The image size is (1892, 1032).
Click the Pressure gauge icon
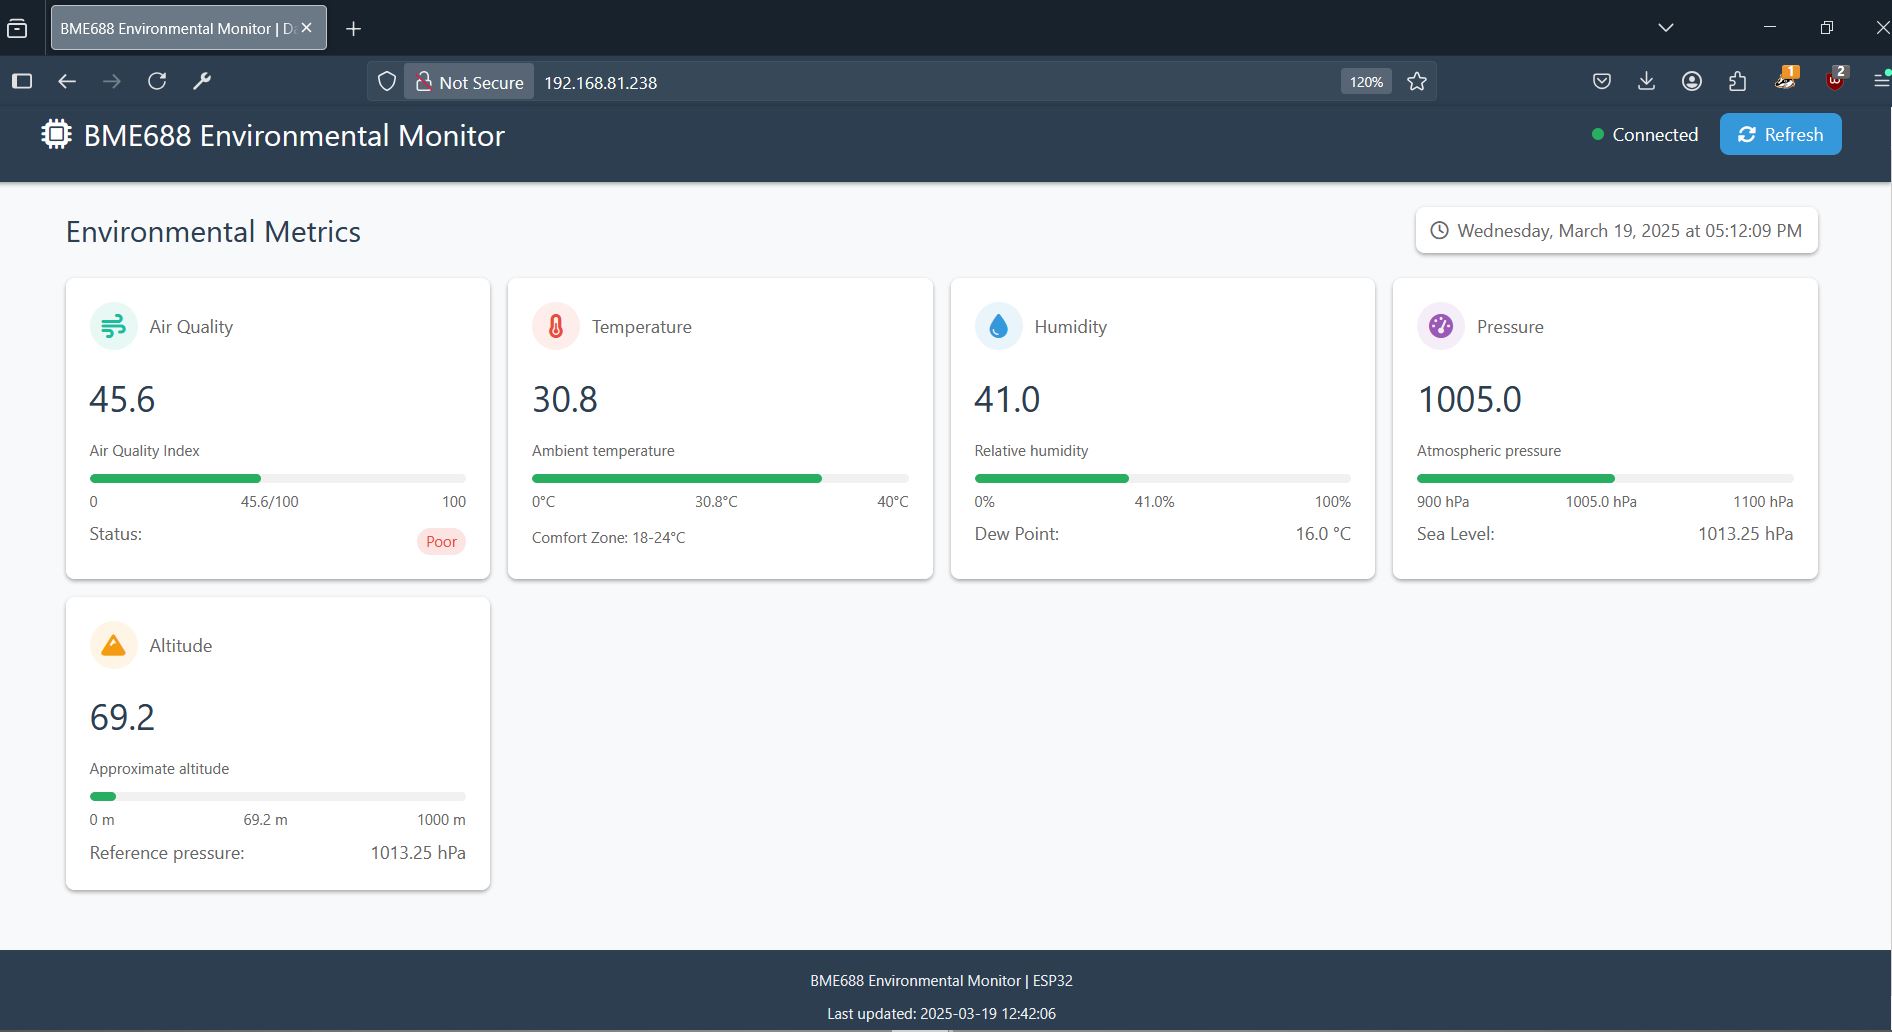tap(1441, 326)
